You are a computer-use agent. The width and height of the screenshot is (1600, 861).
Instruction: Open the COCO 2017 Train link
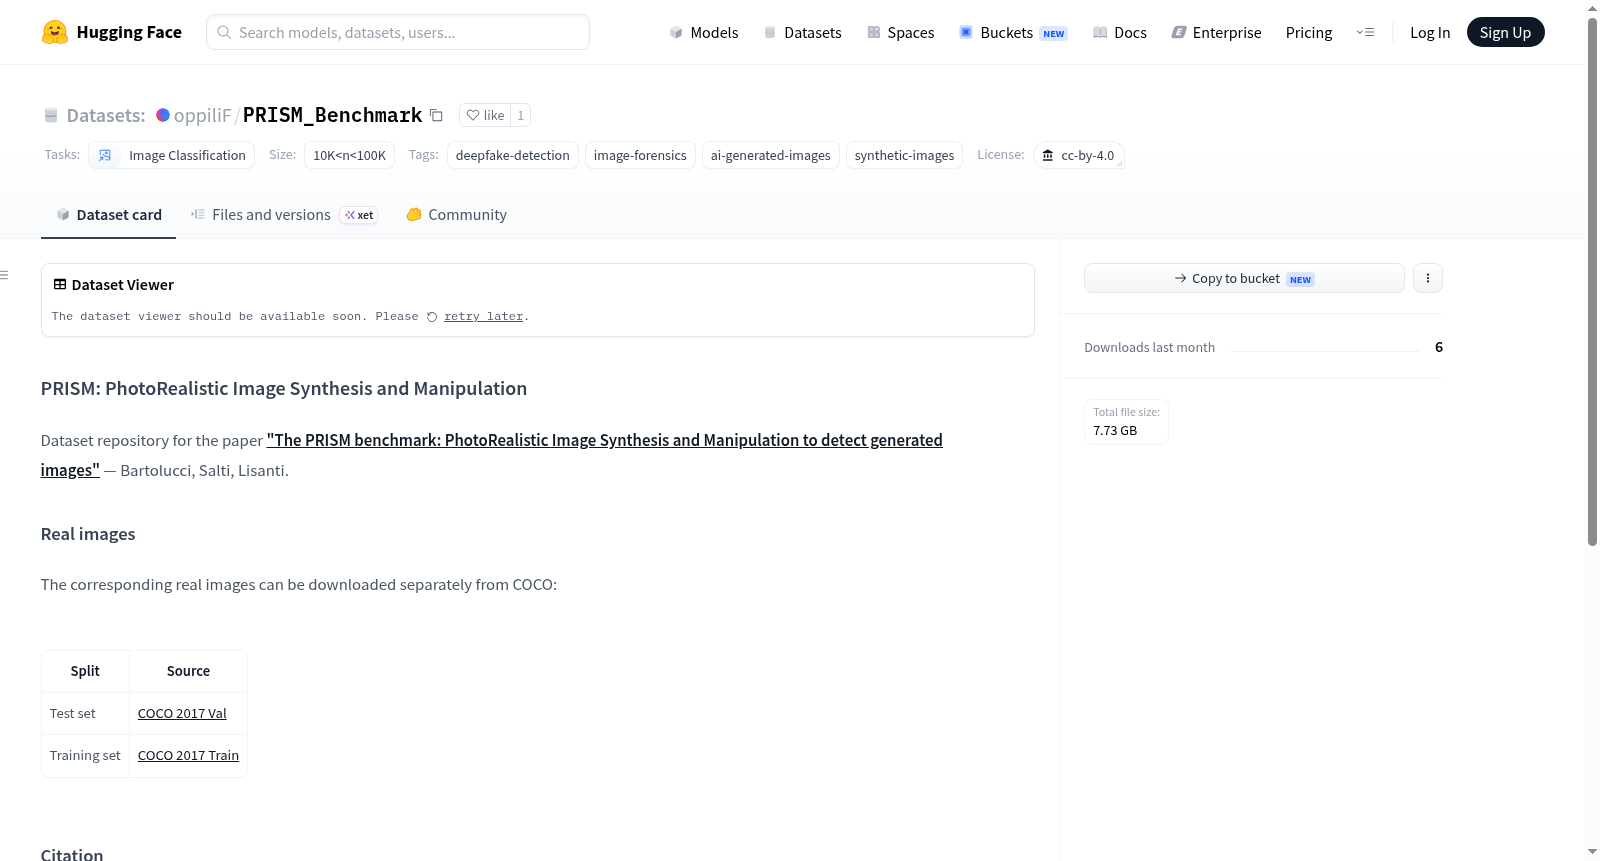tap(188, 756)
